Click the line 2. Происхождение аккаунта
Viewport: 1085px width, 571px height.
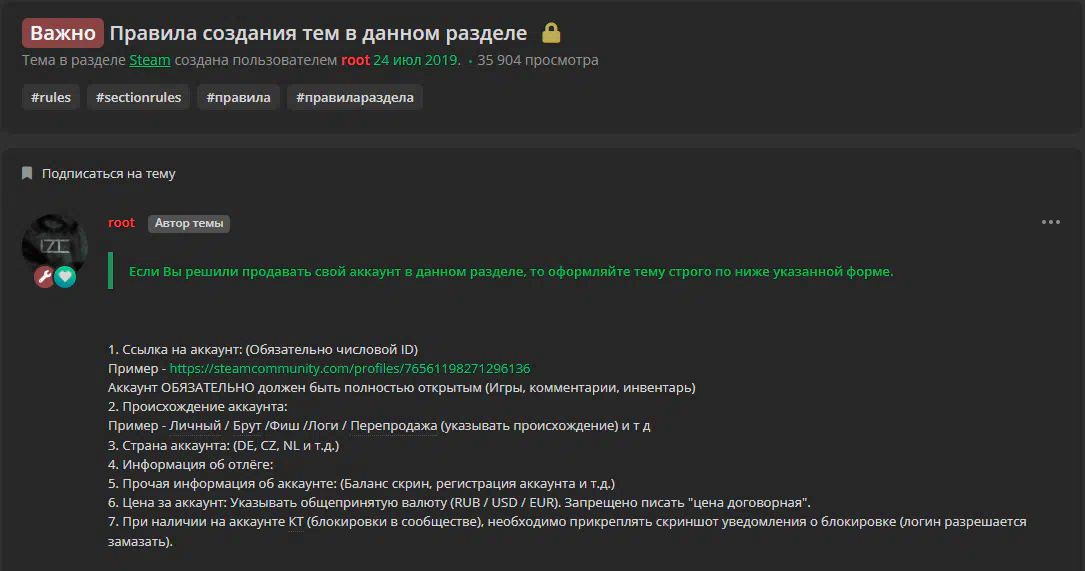point(197,406)
